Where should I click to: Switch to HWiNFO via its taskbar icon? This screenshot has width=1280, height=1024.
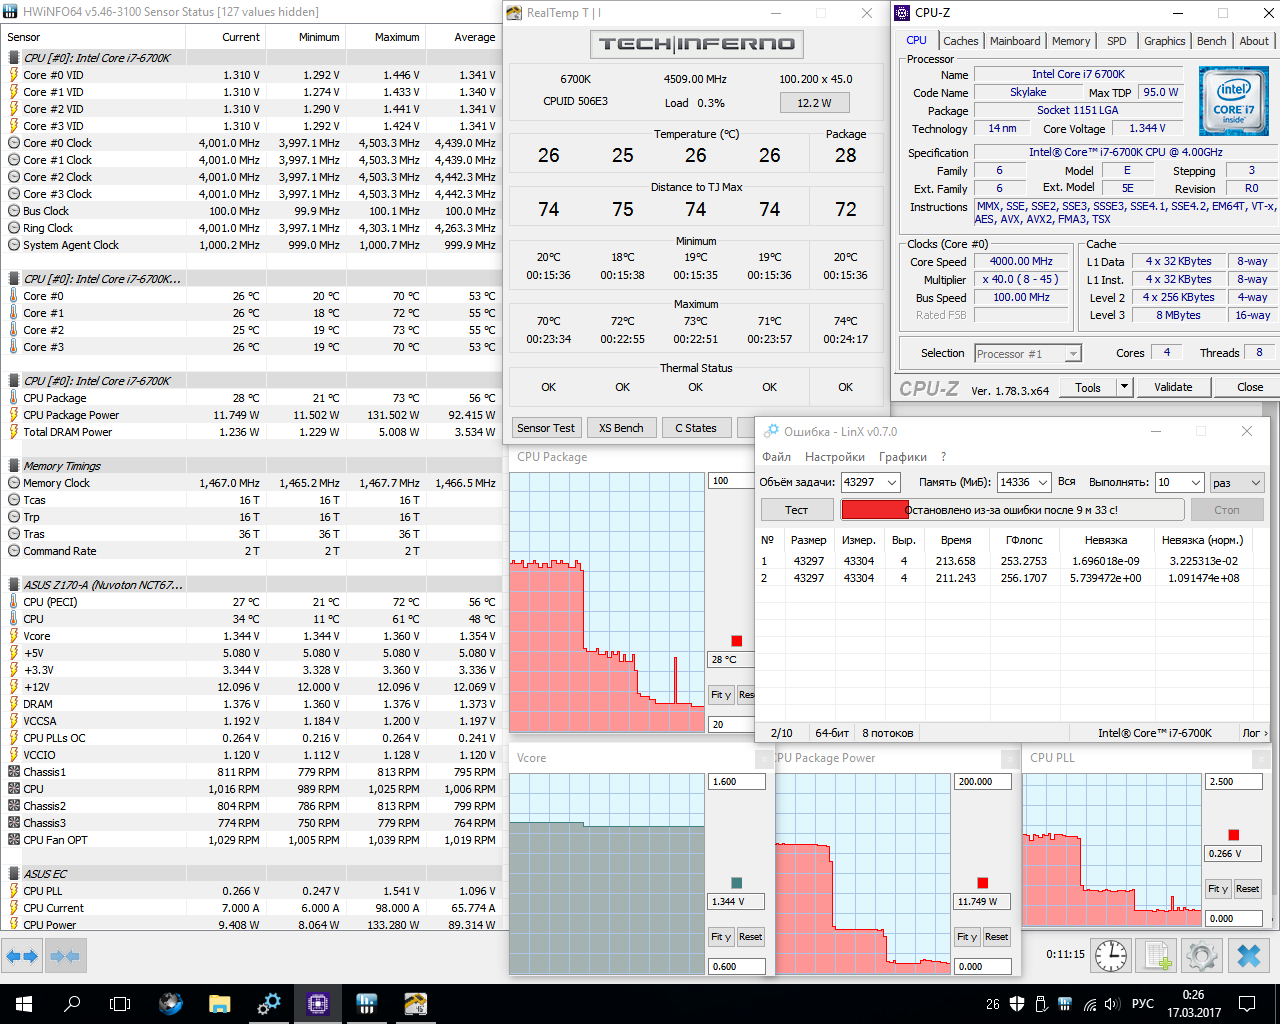coord(366,1004)
